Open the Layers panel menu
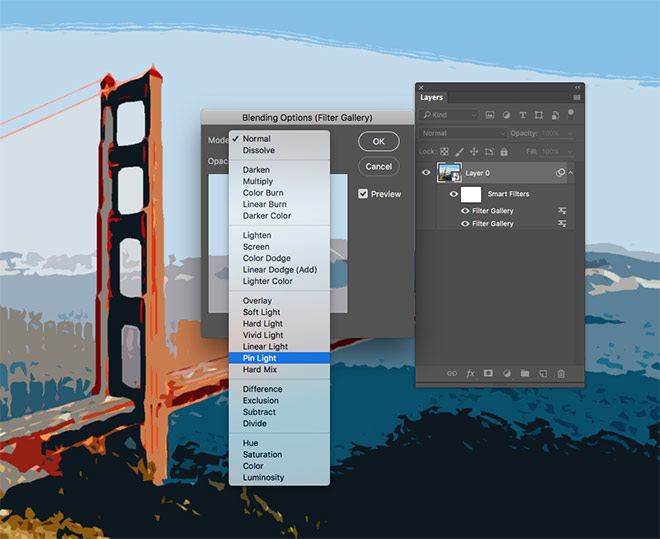This screenshot has height=539, width=660. [576, 98]
